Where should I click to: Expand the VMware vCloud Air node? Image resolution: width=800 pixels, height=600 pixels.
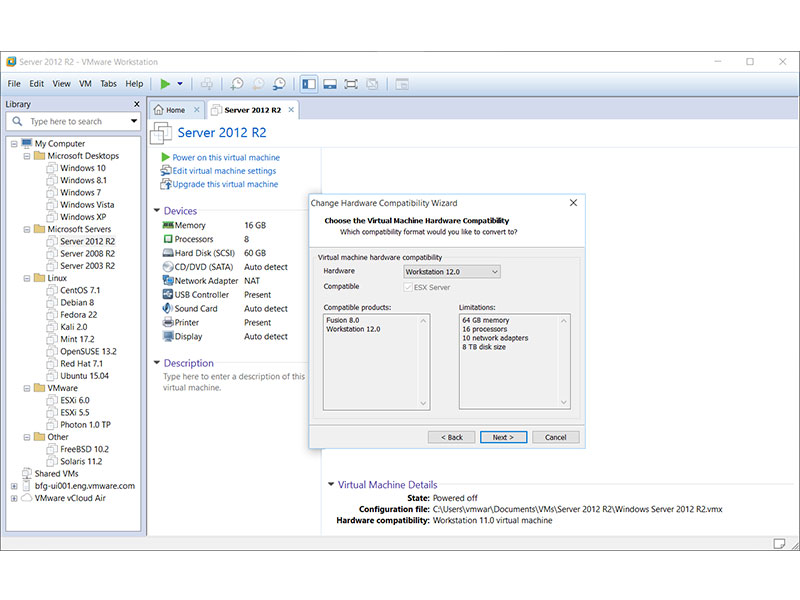tap(14, 498)
